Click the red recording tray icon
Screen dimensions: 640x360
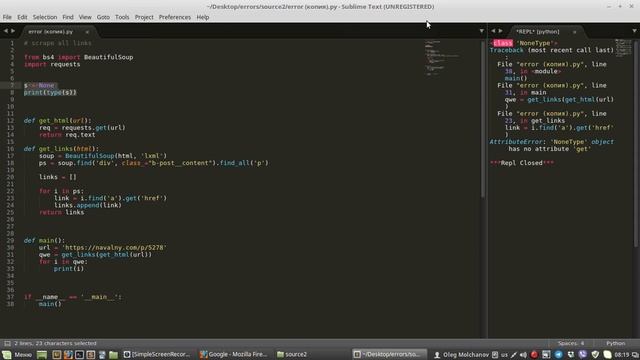coord(534,354)
